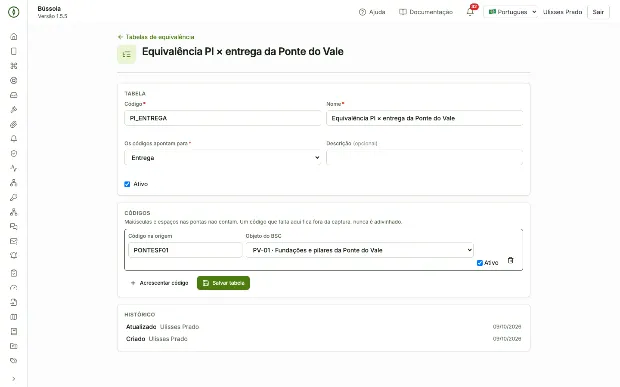
Task: Focus the Descrição optional field
Action: point(424,157)
